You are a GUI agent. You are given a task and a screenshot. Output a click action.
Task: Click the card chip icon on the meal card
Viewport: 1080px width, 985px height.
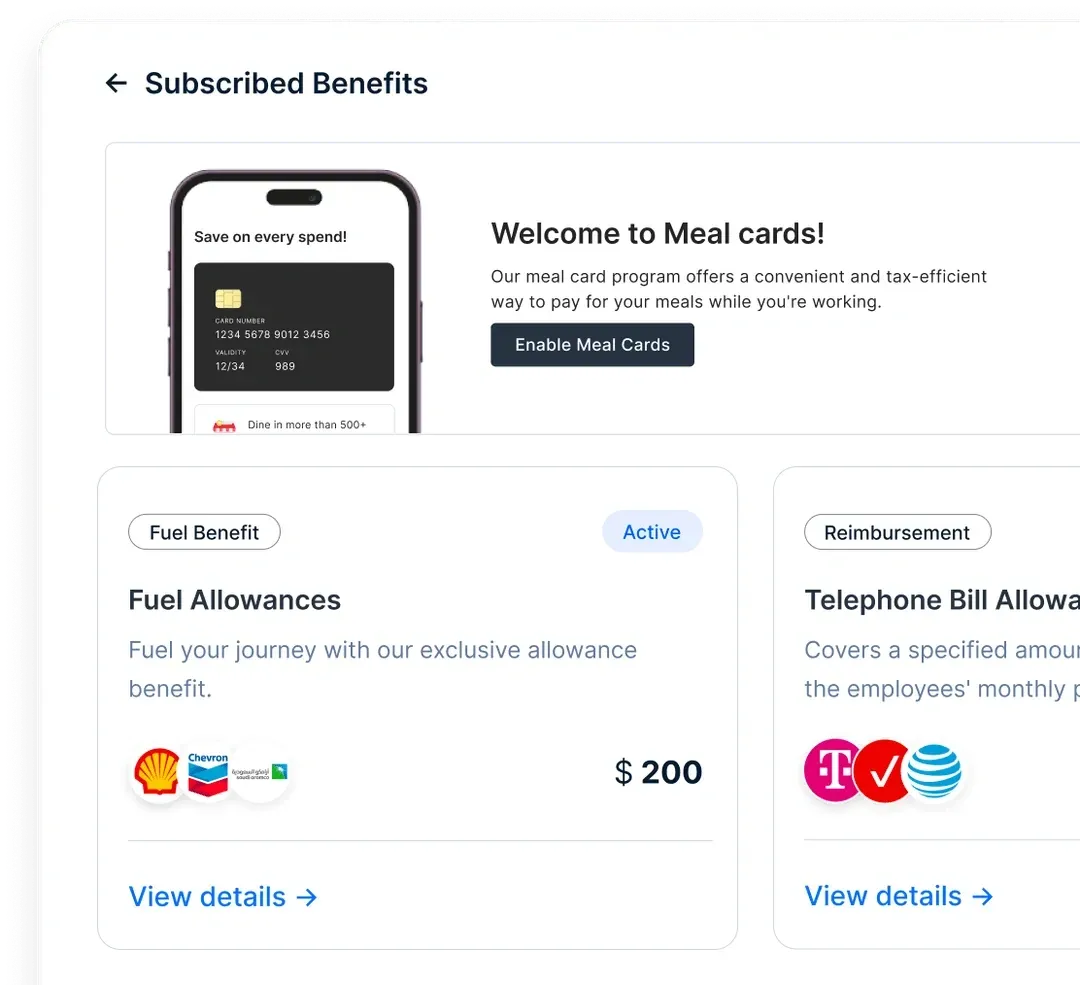pyautogui.click(x=227, y=297)
